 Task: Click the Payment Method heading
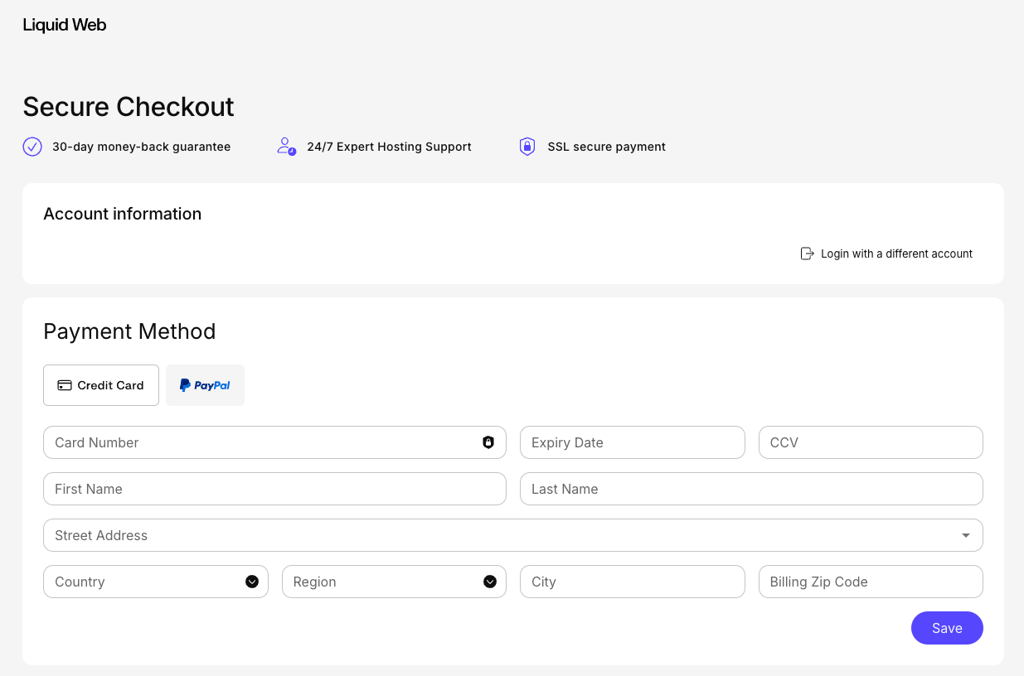(129, 331)
